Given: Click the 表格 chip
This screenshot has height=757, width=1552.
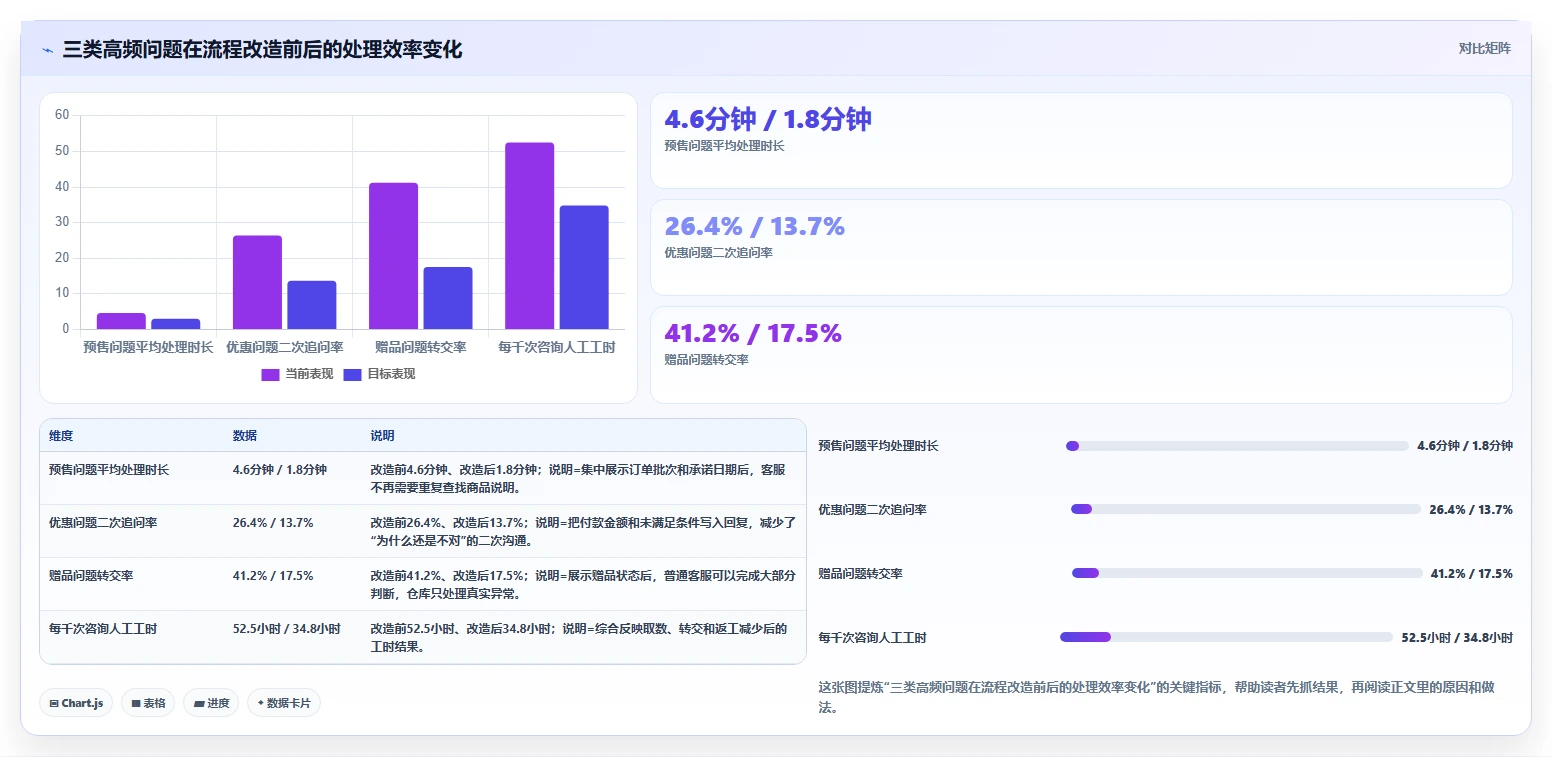Looking at the screenshot, I should [148, 703].
